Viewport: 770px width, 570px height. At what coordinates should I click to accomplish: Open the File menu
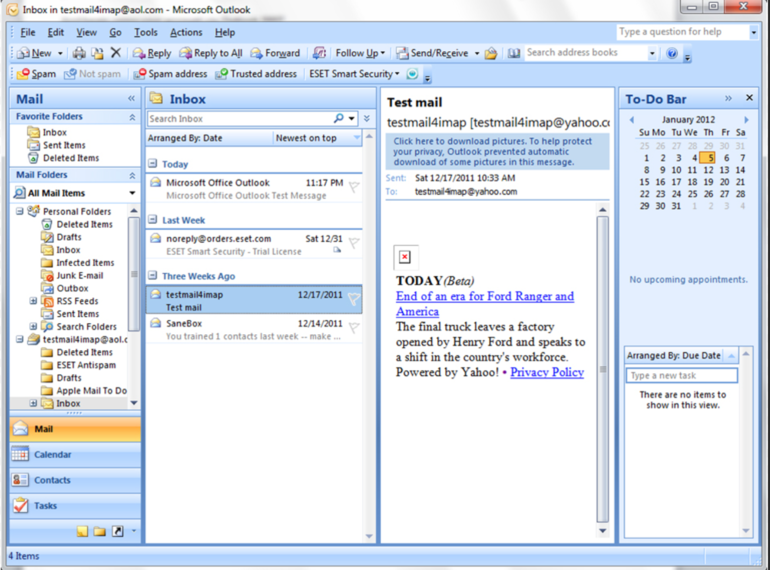pyautogui.click(x=28, y=32)
